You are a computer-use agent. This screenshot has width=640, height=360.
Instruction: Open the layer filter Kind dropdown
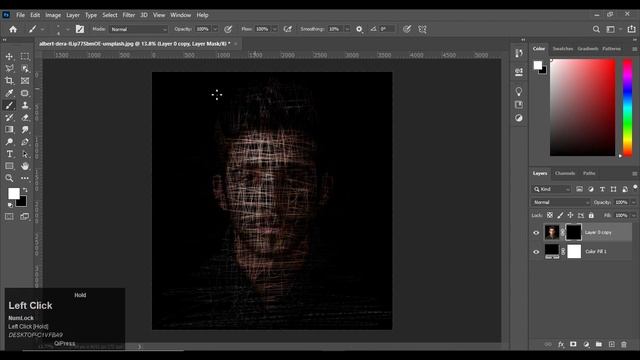point(551,189)
